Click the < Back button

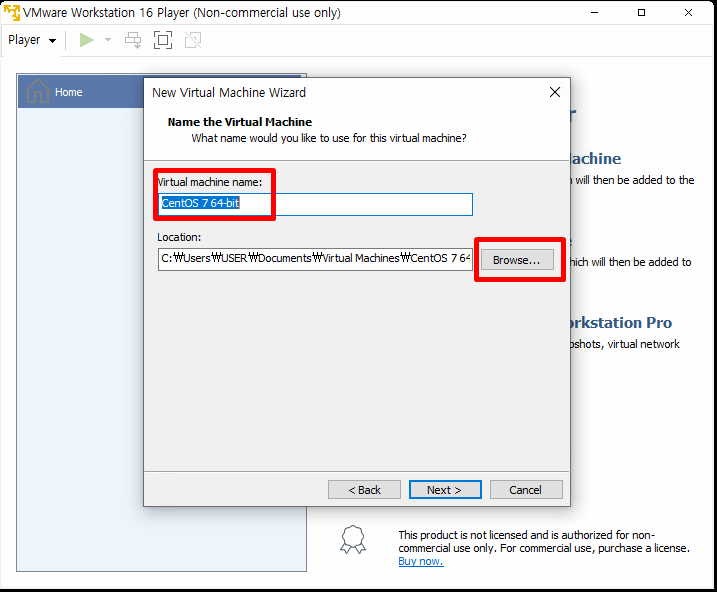[x=364, y=490]
